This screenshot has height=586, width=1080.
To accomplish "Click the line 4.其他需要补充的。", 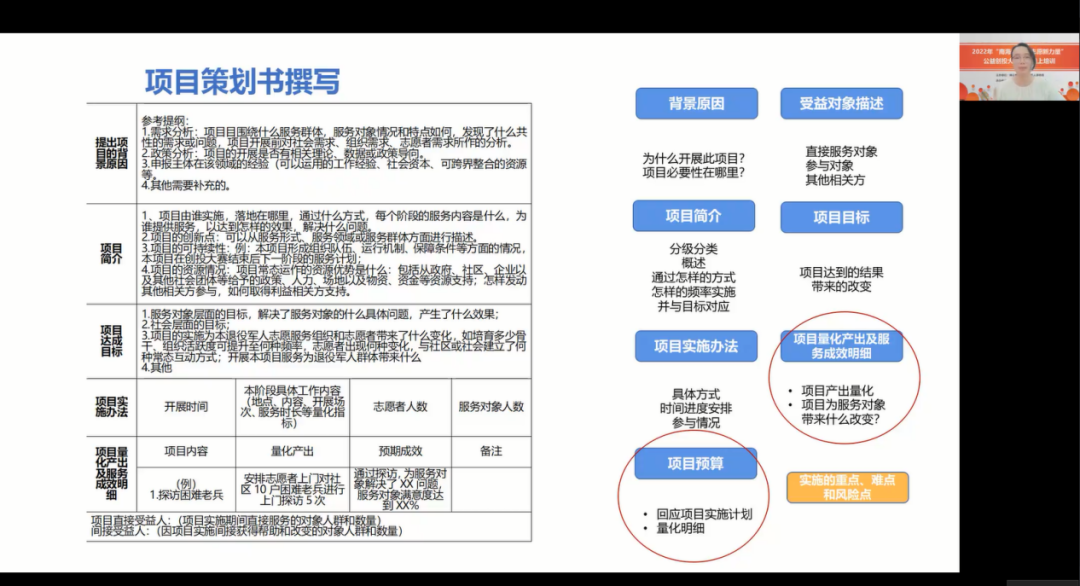I will pos(186,185).
